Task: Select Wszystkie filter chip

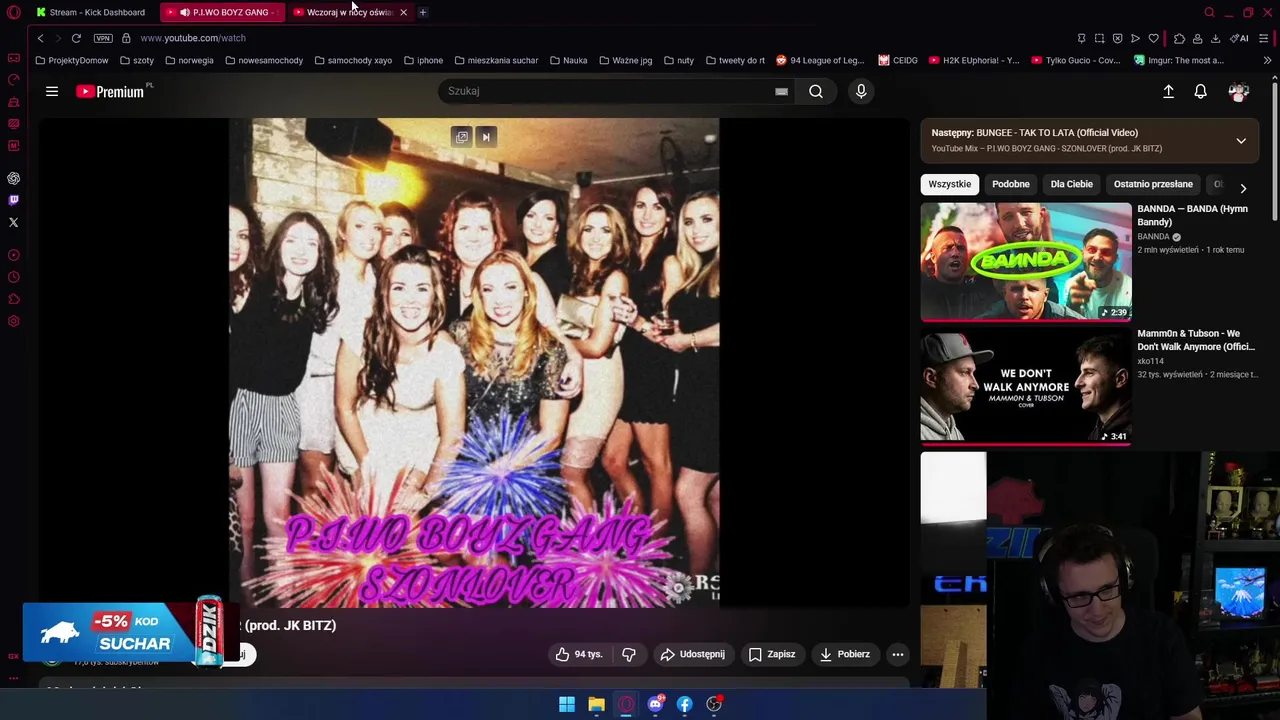Action: (x=949, y=184)
